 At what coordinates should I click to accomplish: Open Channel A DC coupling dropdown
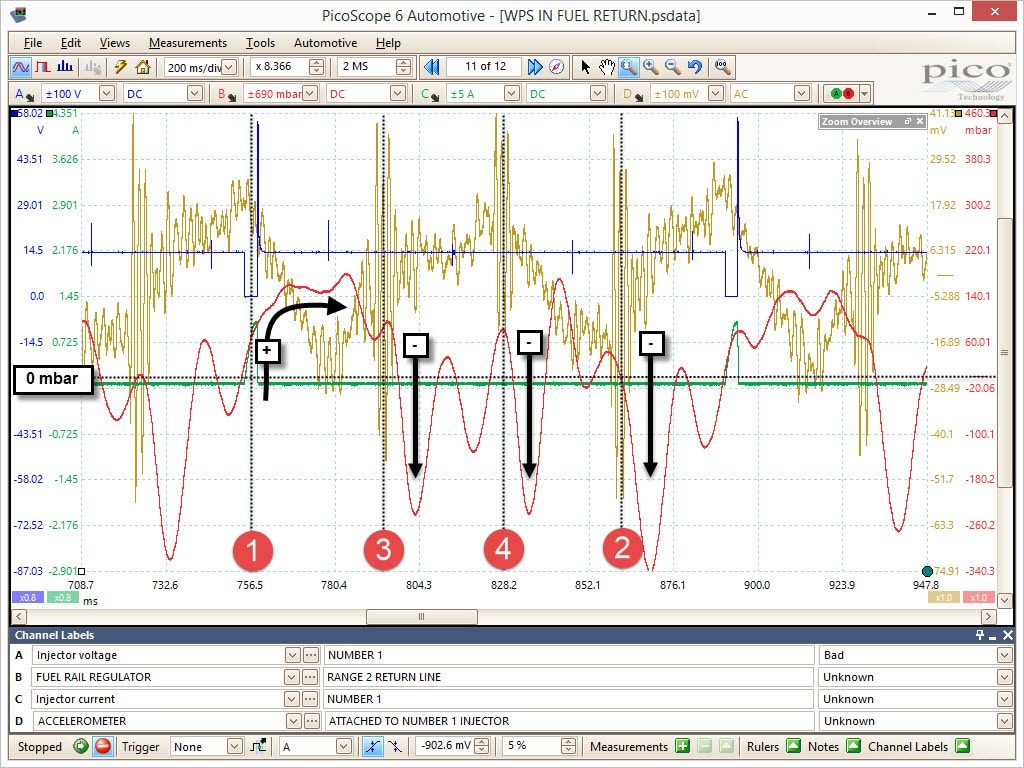[194, 93]
